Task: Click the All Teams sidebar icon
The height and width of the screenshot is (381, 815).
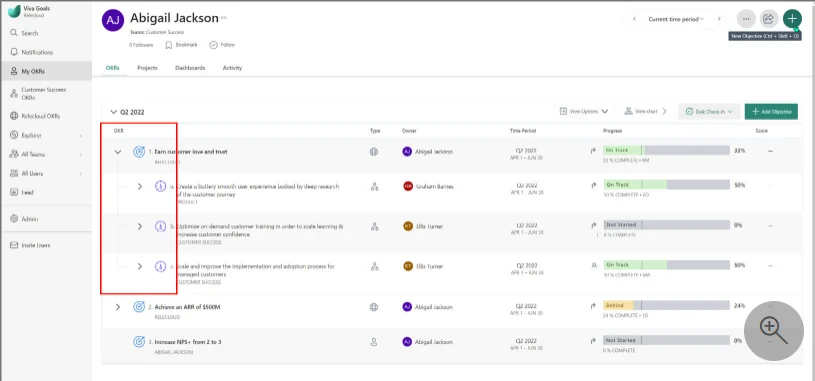Action: [x=15, y=154]
